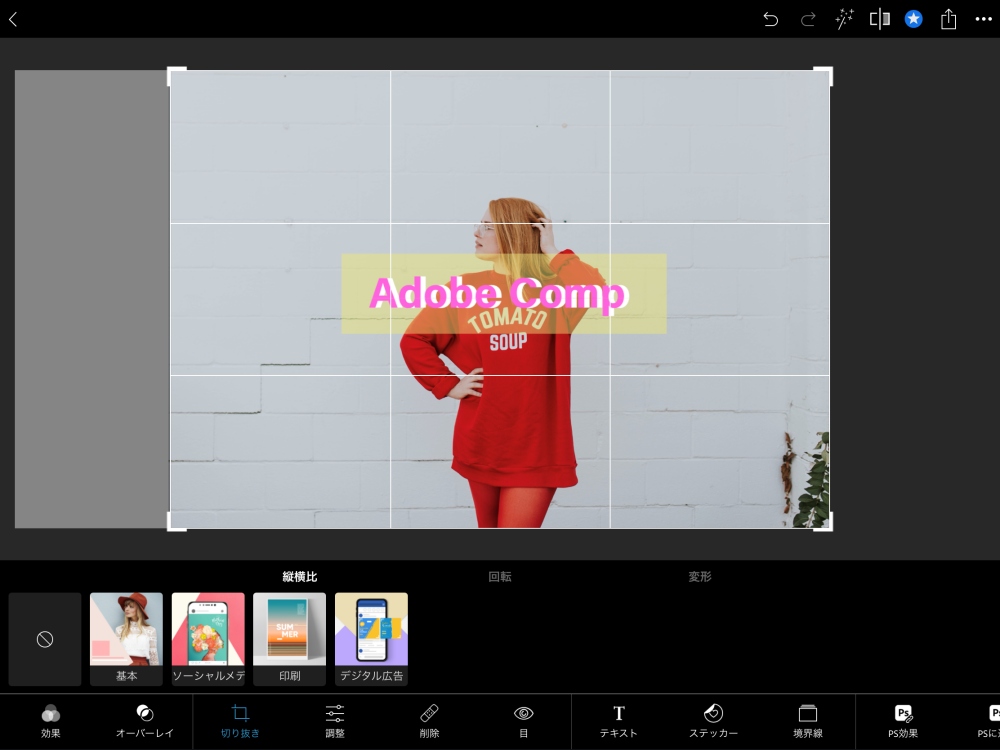Choose the 印刷 crop preset

tap(290, 639)
